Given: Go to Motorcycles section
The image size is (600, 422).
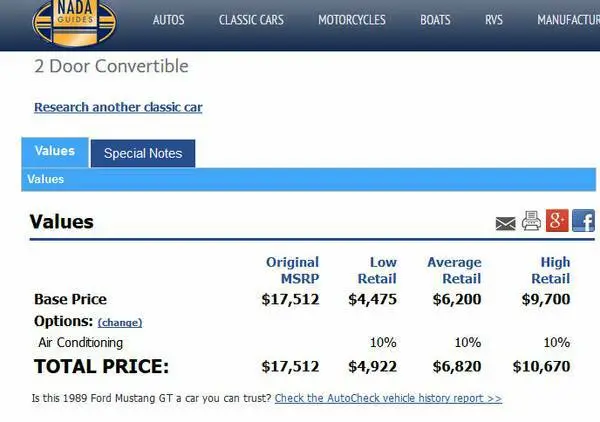Looking at the screenshot, I should 352,20.
